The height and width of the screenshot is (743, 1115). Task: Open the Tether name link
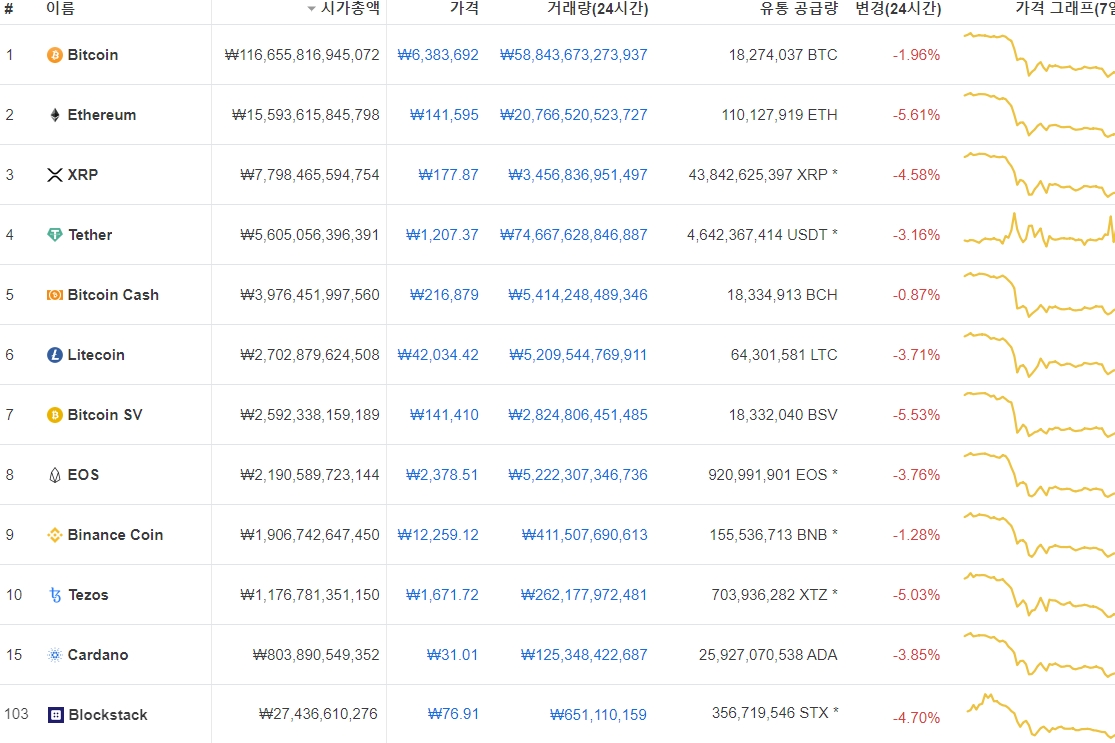click(x=90, y=235)
